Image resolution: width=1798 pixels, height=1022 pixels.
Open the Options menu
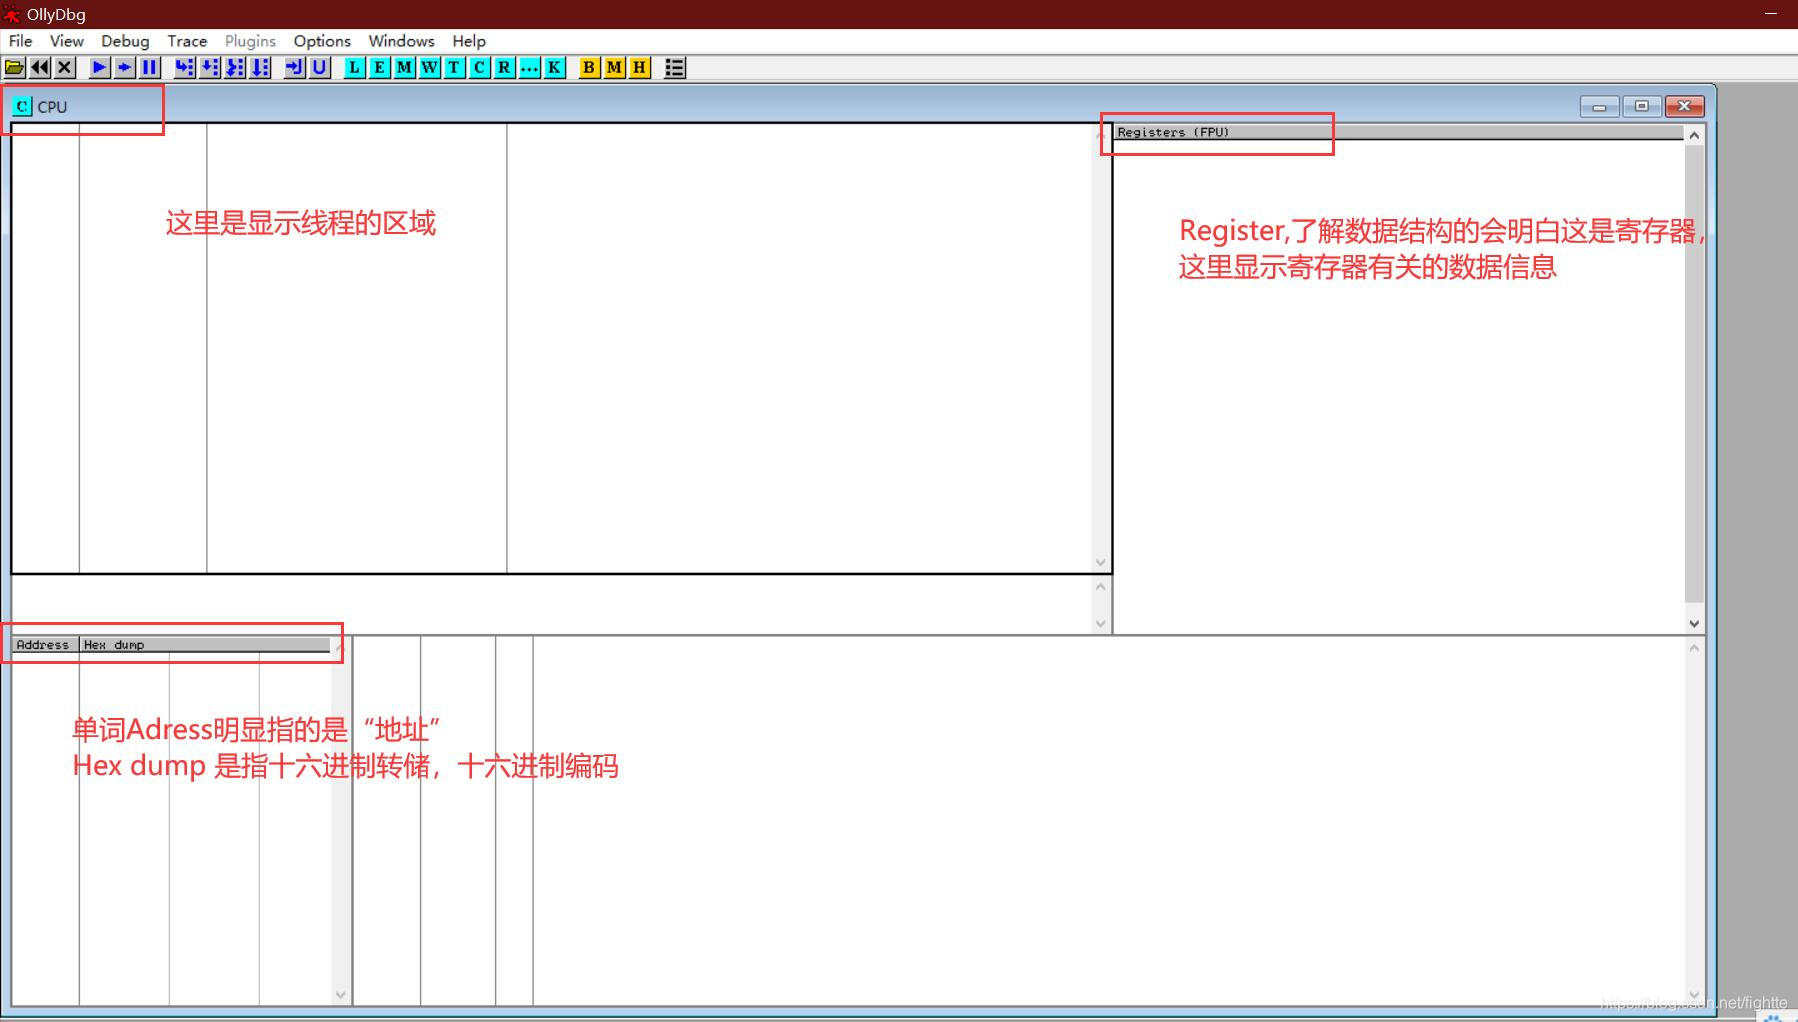click(322, 41)
